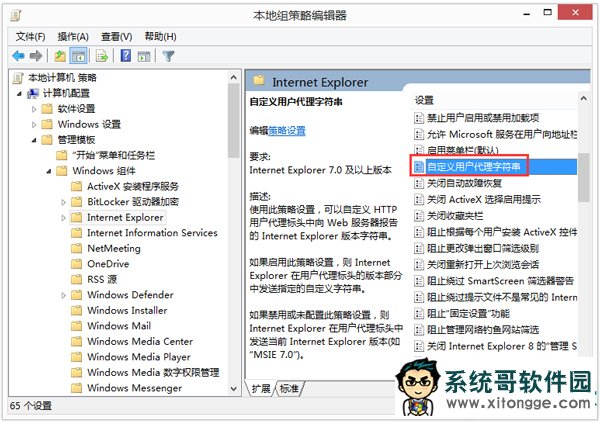This screenshot has width=600, height=422.
Task: Open Help via the question mark icon
Action: coord(126,56)
